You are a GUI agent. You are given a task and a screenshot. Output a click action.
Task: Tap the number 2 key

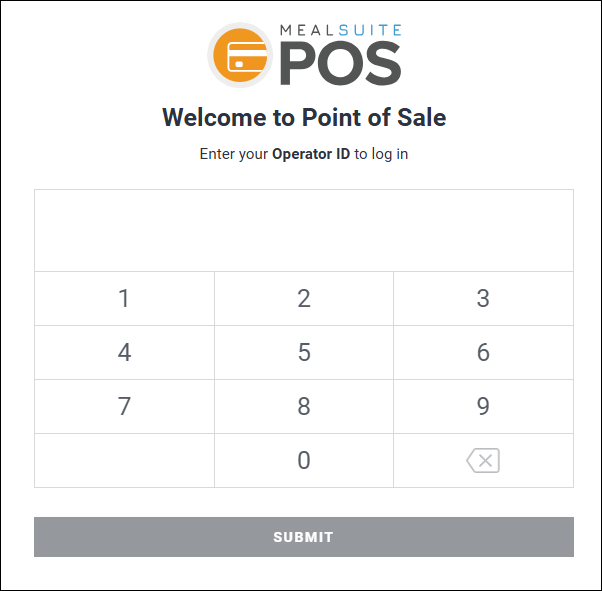[x=304, y=298]
